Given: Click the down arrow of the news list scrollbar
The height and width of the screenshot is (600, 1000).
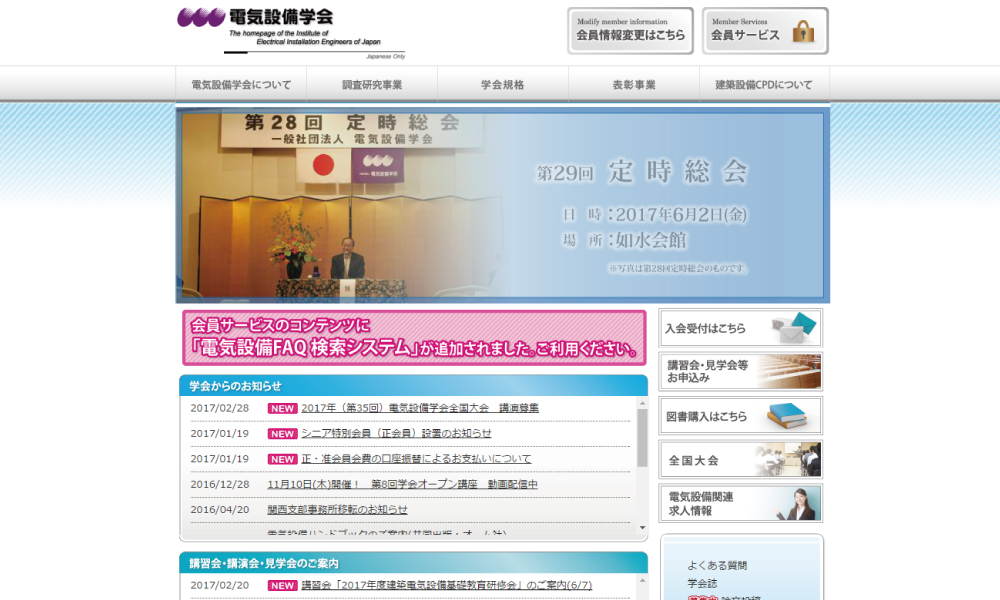Looking at the screenshot, I should pyautogui.click(x=642, y=528).
